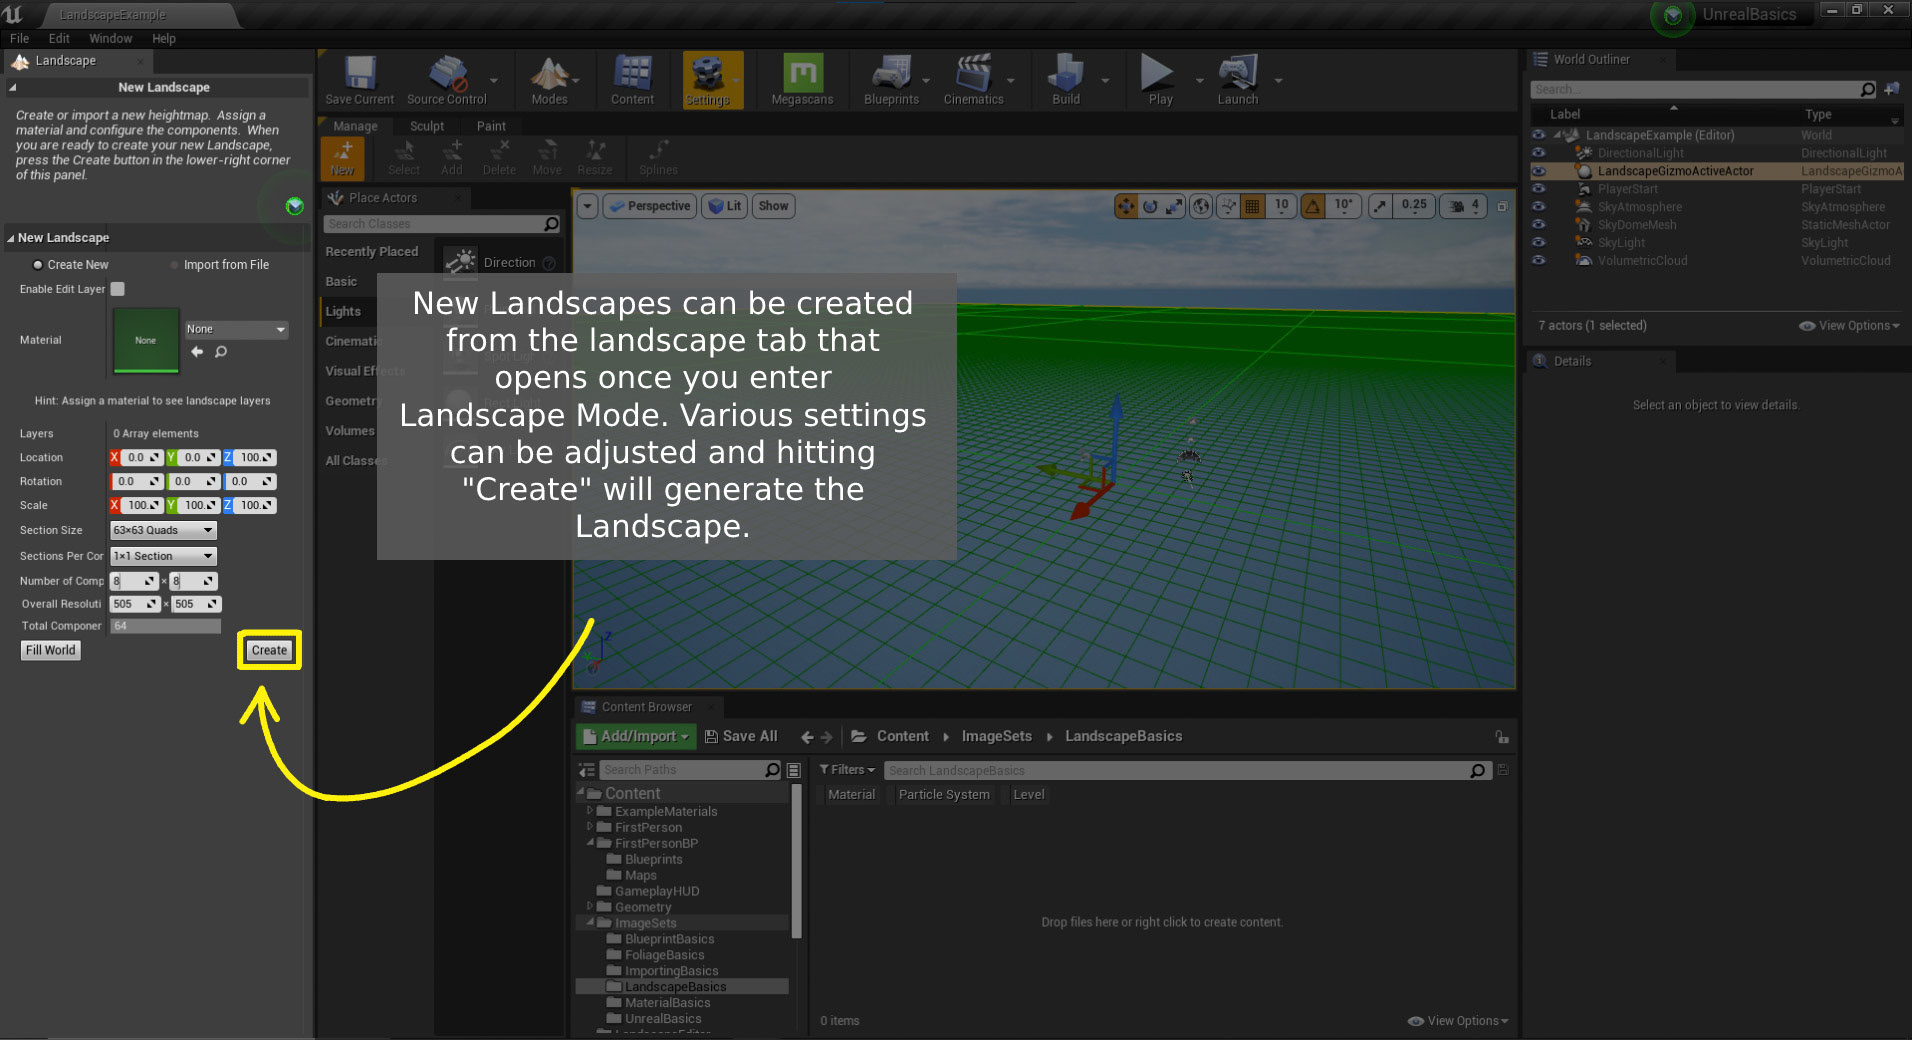The height and width of the screenshot is (1040, 1912).
Task: Click the Create landscape button
Action: 269,650
